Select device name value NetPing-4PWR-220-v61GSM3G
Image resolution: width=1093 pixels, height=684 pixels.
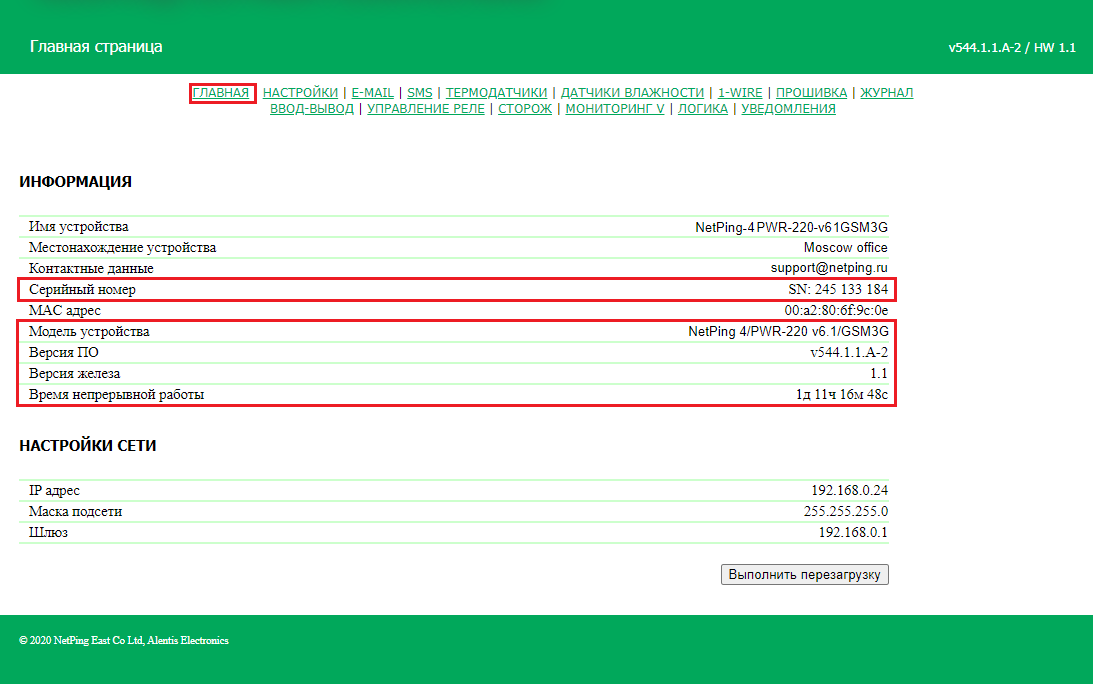point(791,227)
